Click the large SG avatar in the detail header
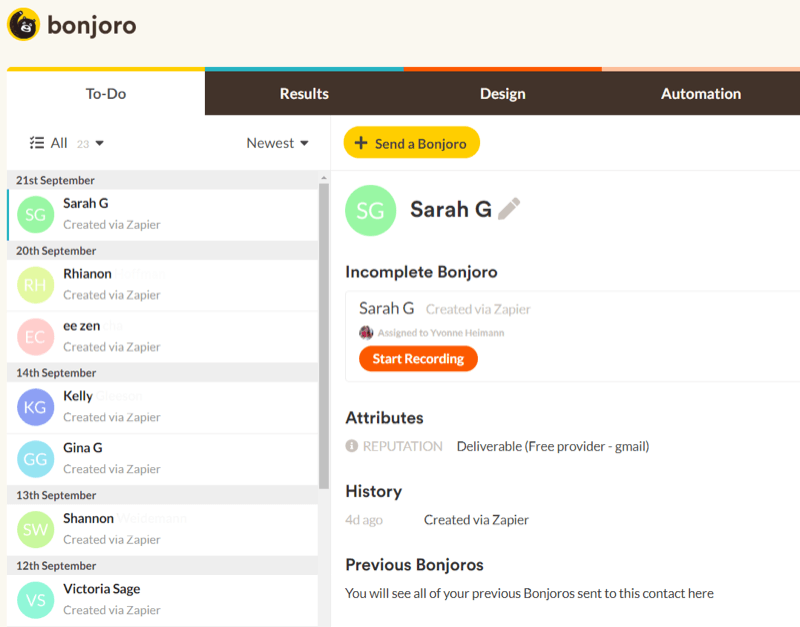 tap(370, 210)
